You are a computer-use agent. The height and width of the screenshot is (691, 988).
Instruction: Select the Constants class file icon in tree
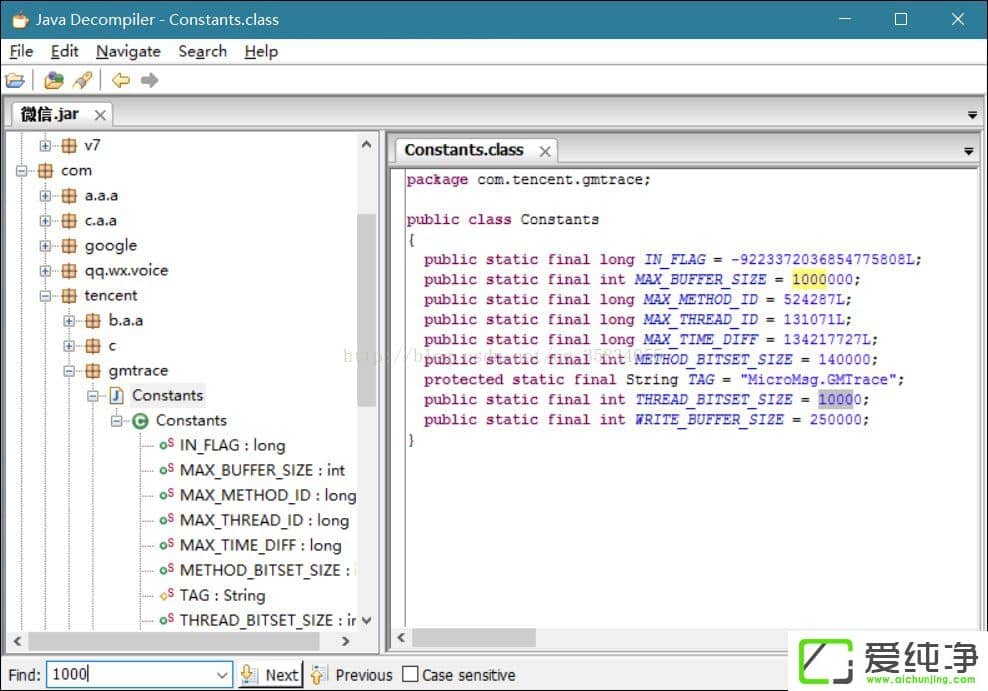tap(117, 396)
